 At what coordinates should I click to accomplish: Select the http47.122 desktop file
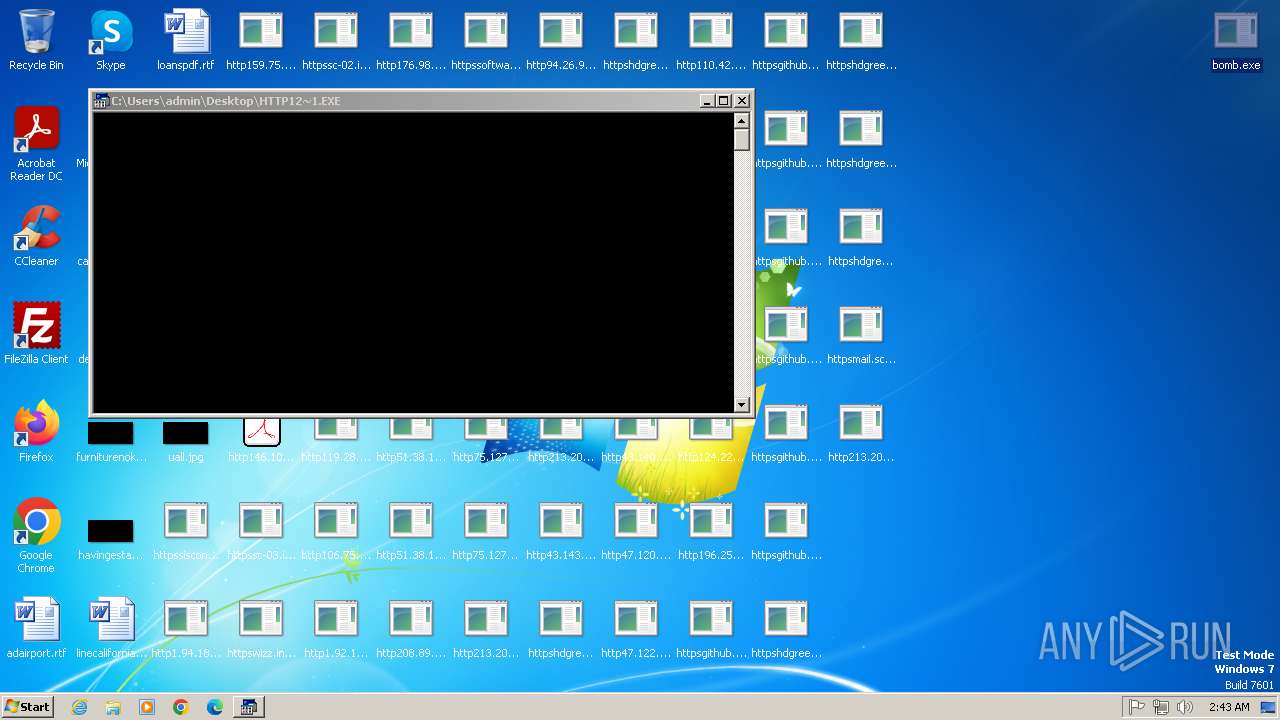[636, 628]
